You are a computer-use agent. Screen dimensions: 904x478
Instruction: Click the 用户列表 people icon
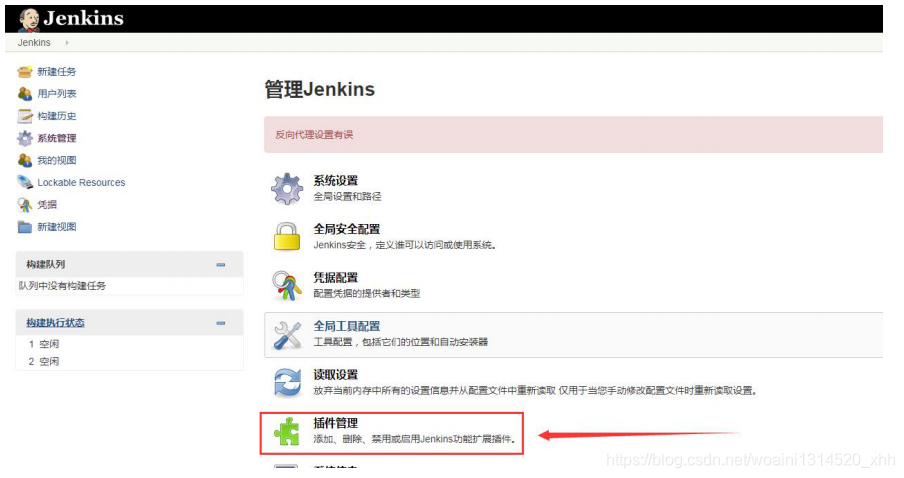click(25, 93)
